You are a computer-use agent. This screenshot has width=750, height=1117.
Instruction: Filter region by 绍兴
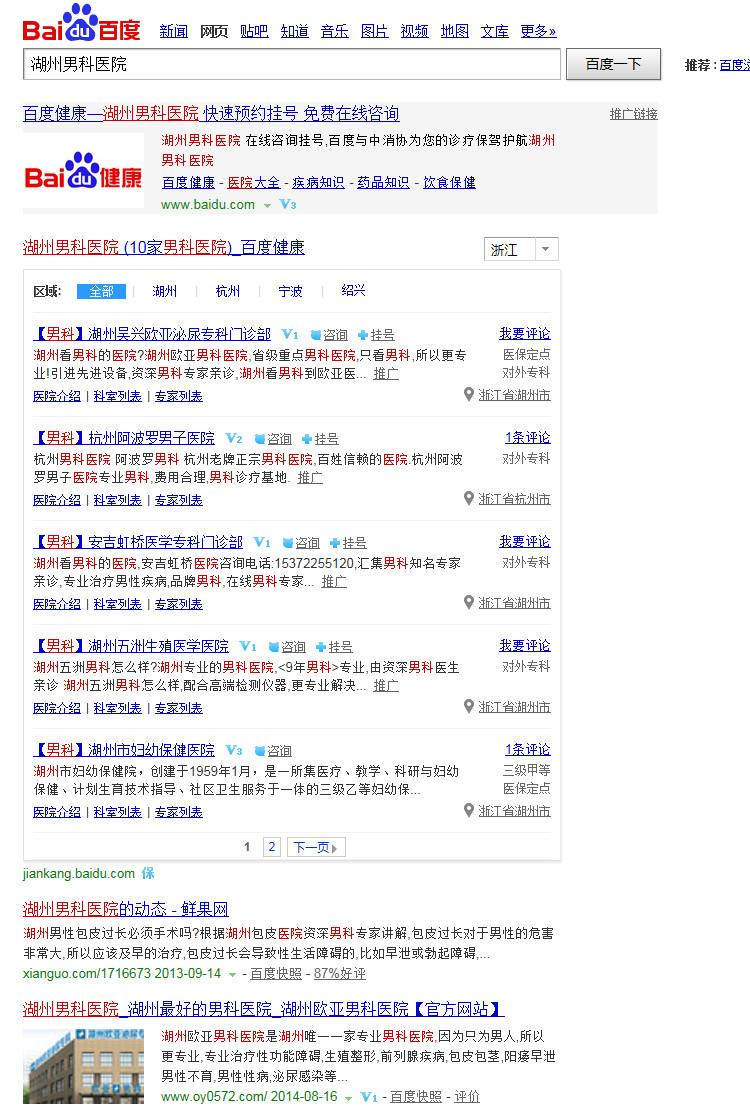pyautogui.click(x=353, y=291)
